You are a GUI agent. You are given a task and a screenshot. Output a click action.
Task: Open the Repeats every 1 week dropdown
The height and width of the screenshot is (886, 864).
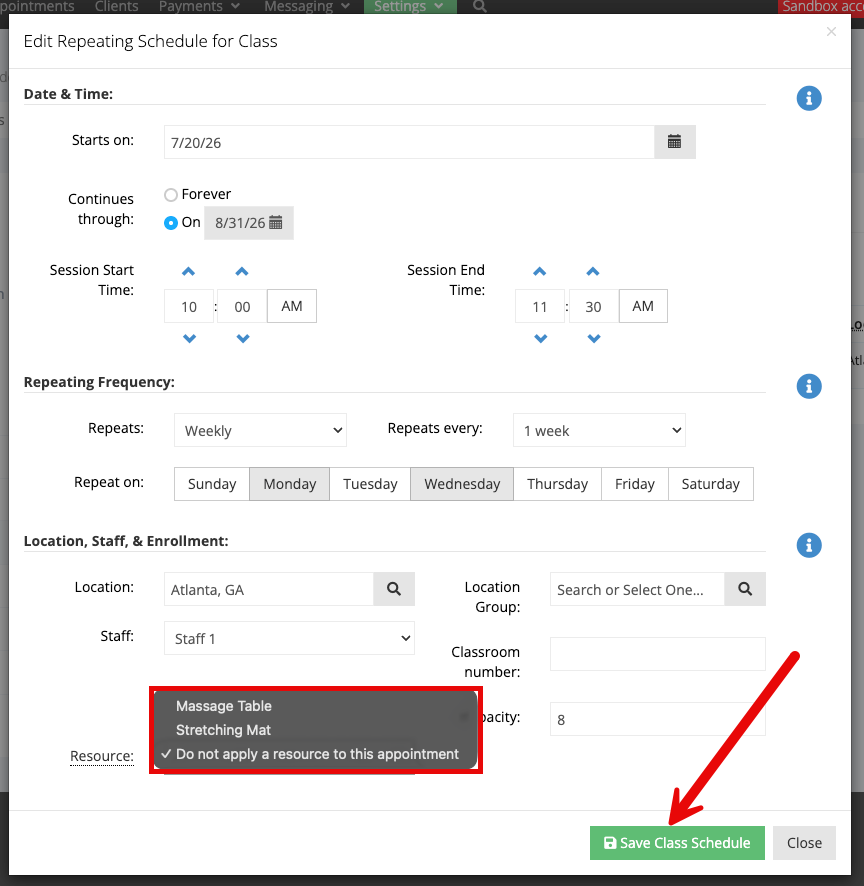599,431
